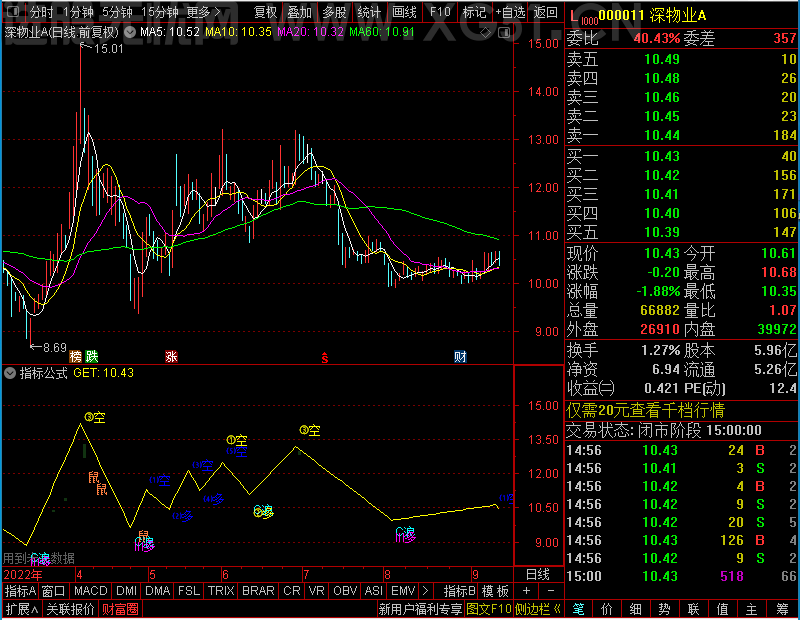Click the 叠加 overlay button
This screenshot has height=620, width=800.
pyautogui.click(x=299, y=12)
